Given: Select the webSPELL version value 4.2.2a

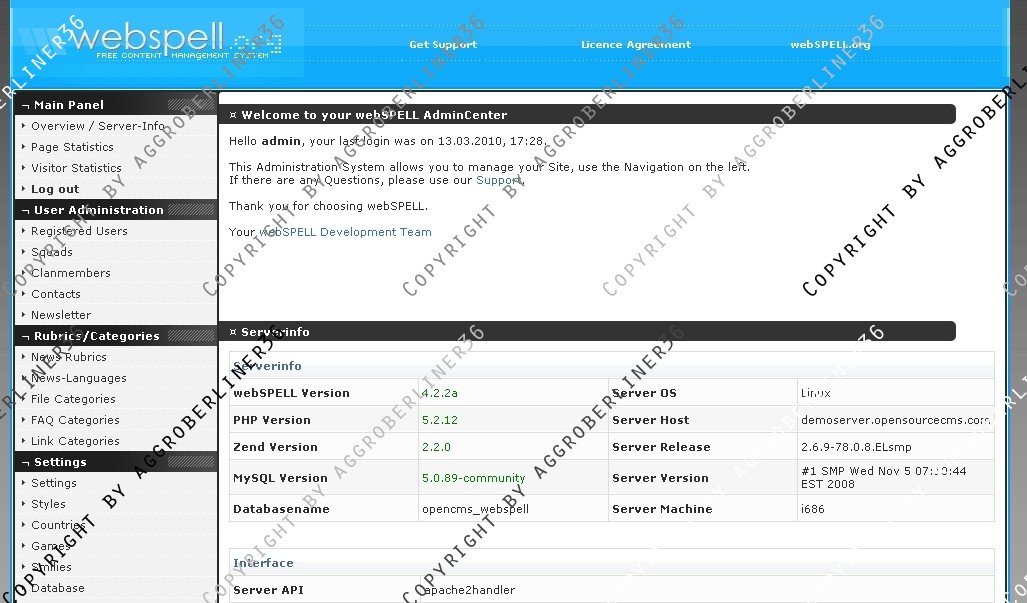Looking at the screenshot, I should pos(439,393).
